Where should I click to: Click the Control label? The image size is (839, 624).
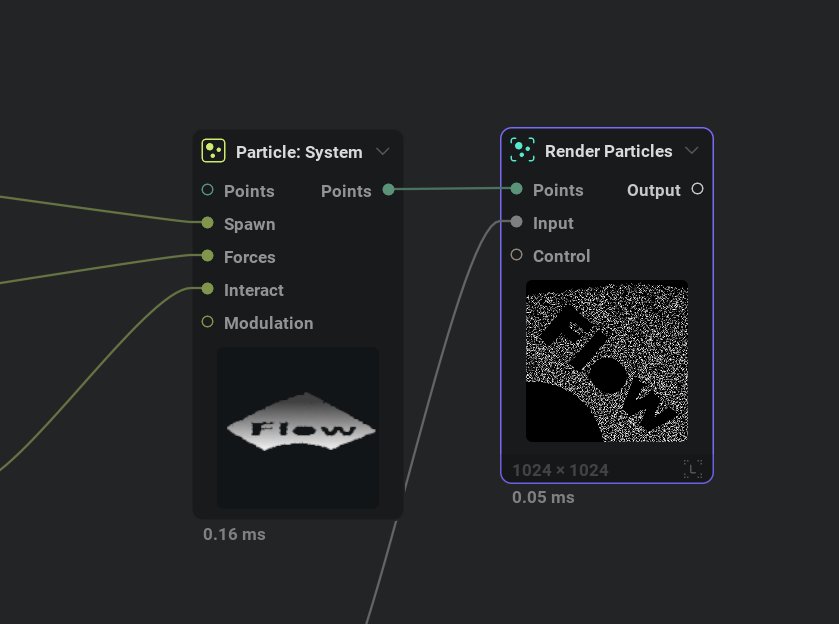pyautogui.click(x=561, y=256)
